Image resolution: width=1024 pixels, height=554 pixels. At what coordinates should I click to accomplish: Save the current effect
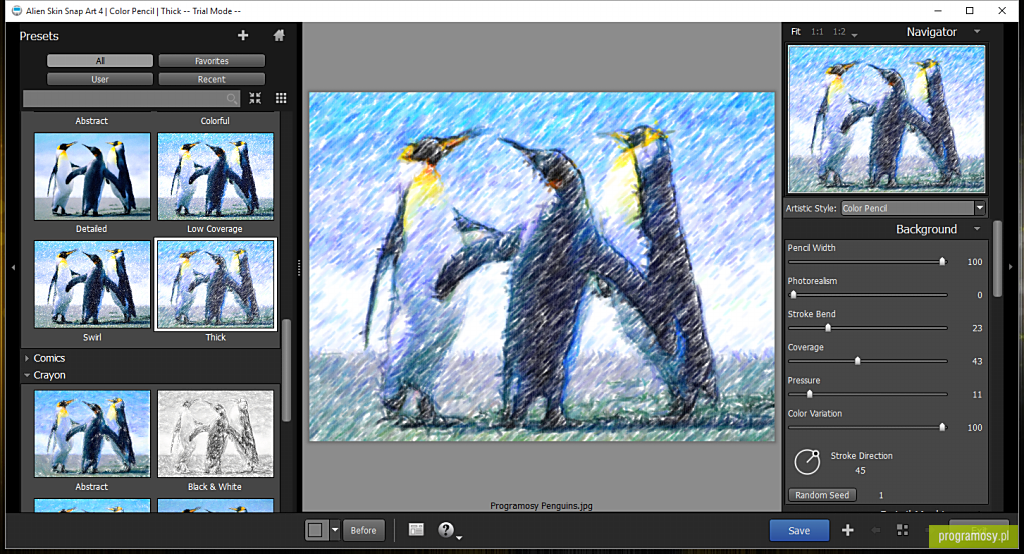point(799,530)
